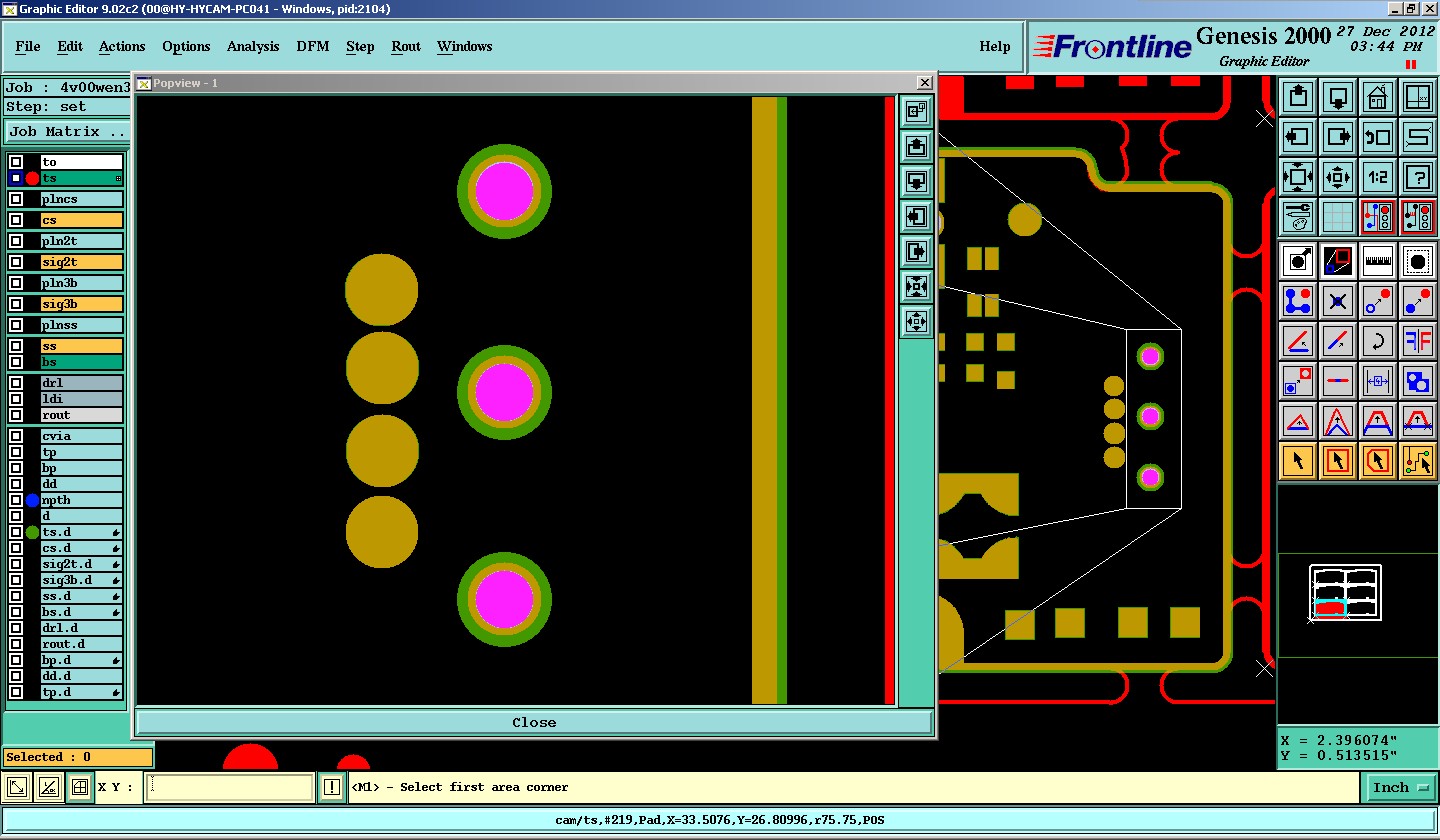The height and width of the screenshot is (840, 1440).
Task: Open the Options menu
Action: 186,46
